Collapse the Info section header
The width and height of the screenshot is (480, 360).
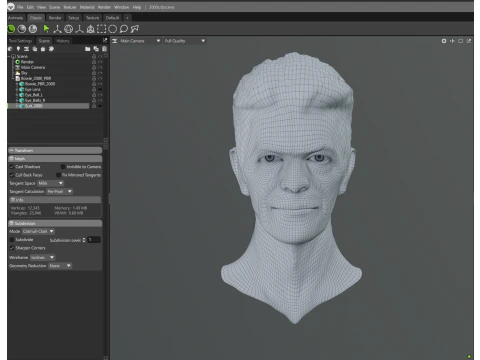[x=55, y=200]
